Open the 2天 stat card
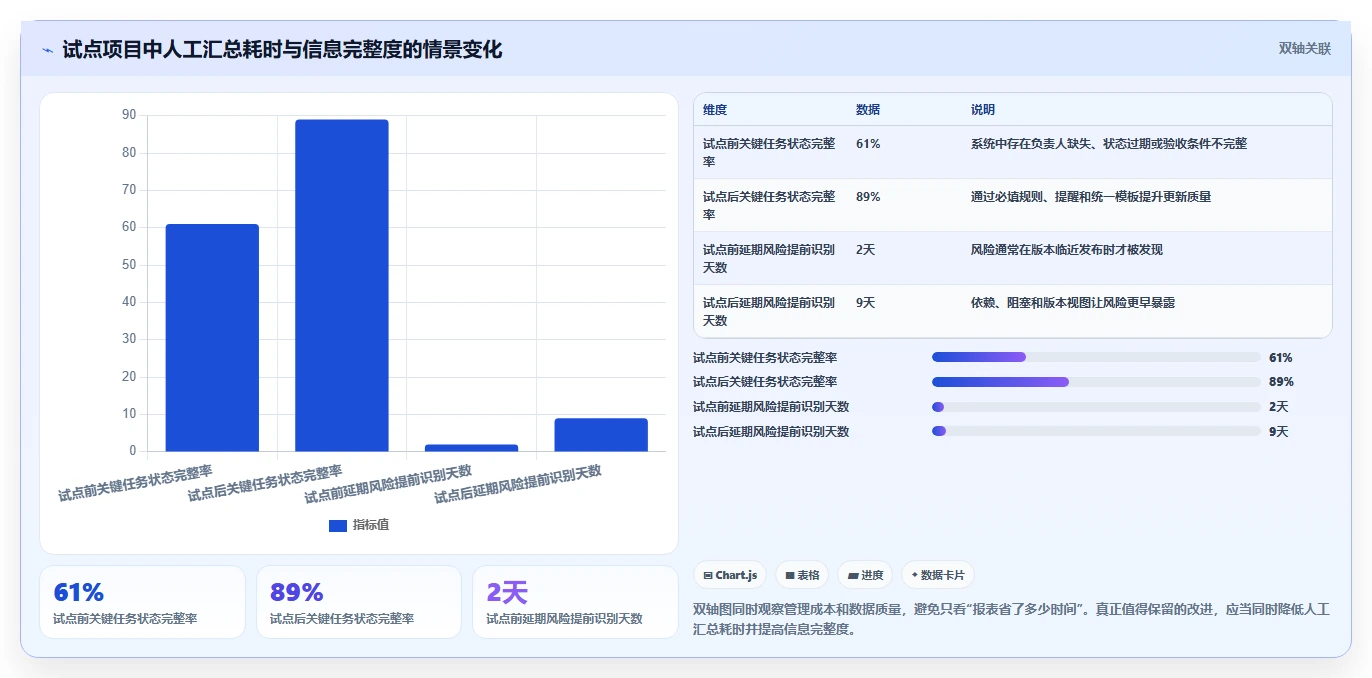1372x678 pixels. coord(575,602)
